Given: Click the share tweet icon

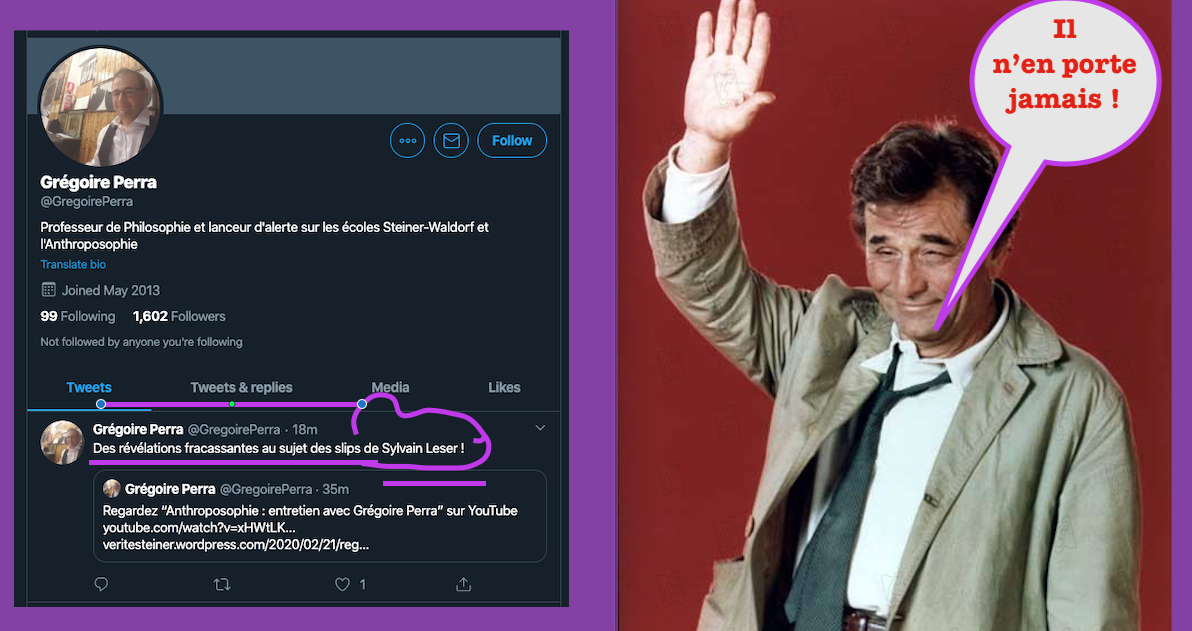Looking at the screenshot, I should [x=463, y=584].
